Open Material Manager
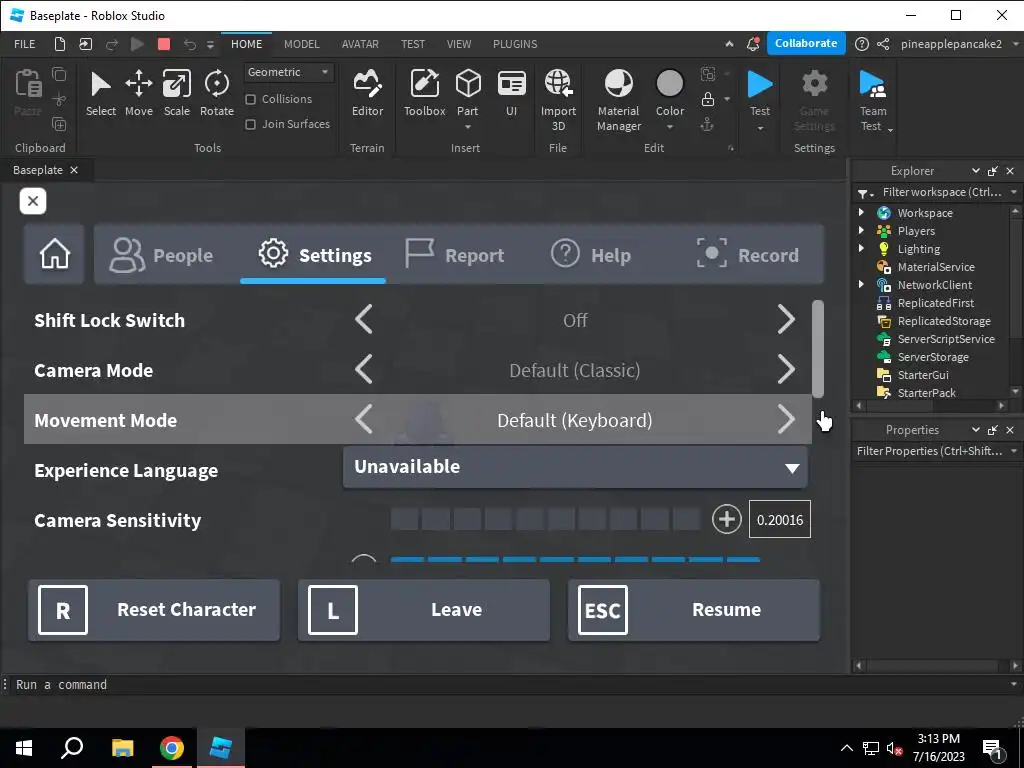1024x768 pixels. 618,100
